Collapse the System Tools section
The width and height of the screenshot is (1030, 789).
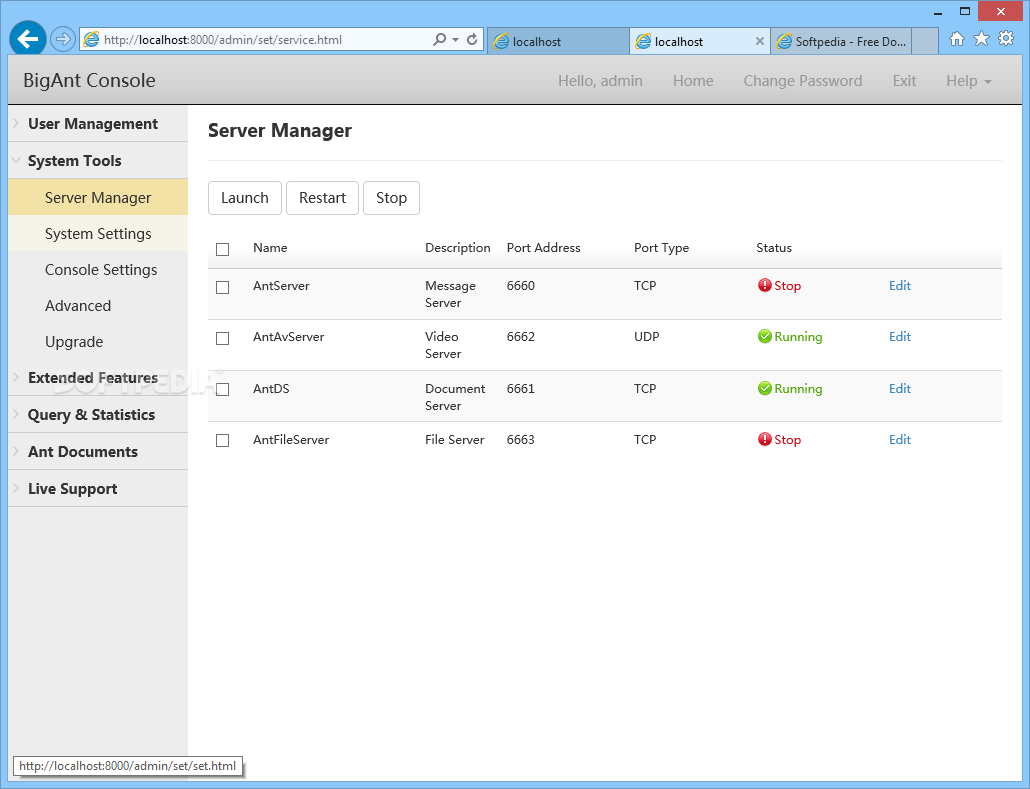(98, 160)
